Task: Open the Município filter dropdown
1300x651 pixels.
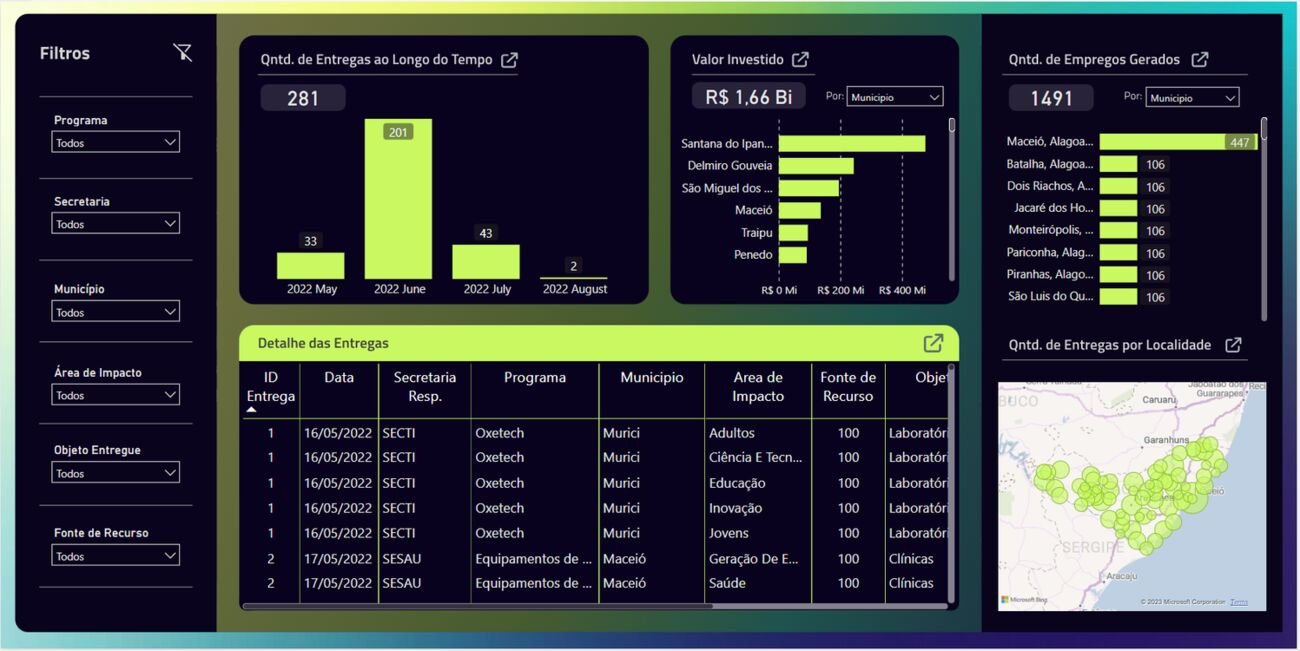Action: click(x=116, y=311)
